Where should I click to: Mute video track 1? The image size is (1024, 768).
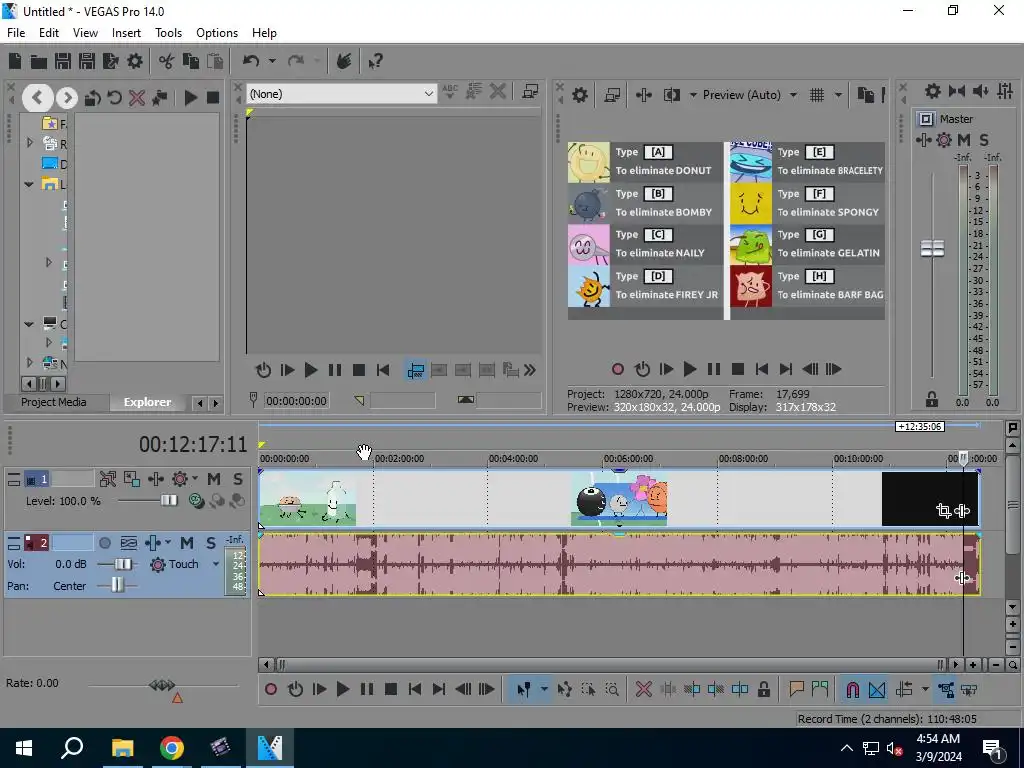click(214, 479)
